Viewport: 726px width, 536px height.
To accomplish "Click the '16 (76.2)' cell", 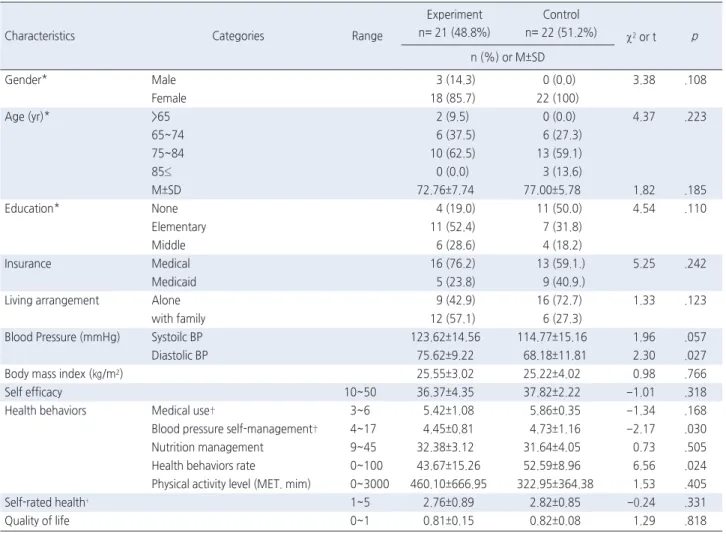I will pyautogui.click(x=453, y=263).
